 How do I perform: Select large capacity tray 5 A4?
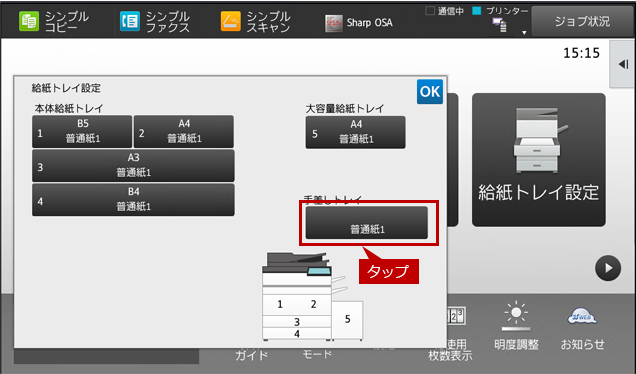355,132
